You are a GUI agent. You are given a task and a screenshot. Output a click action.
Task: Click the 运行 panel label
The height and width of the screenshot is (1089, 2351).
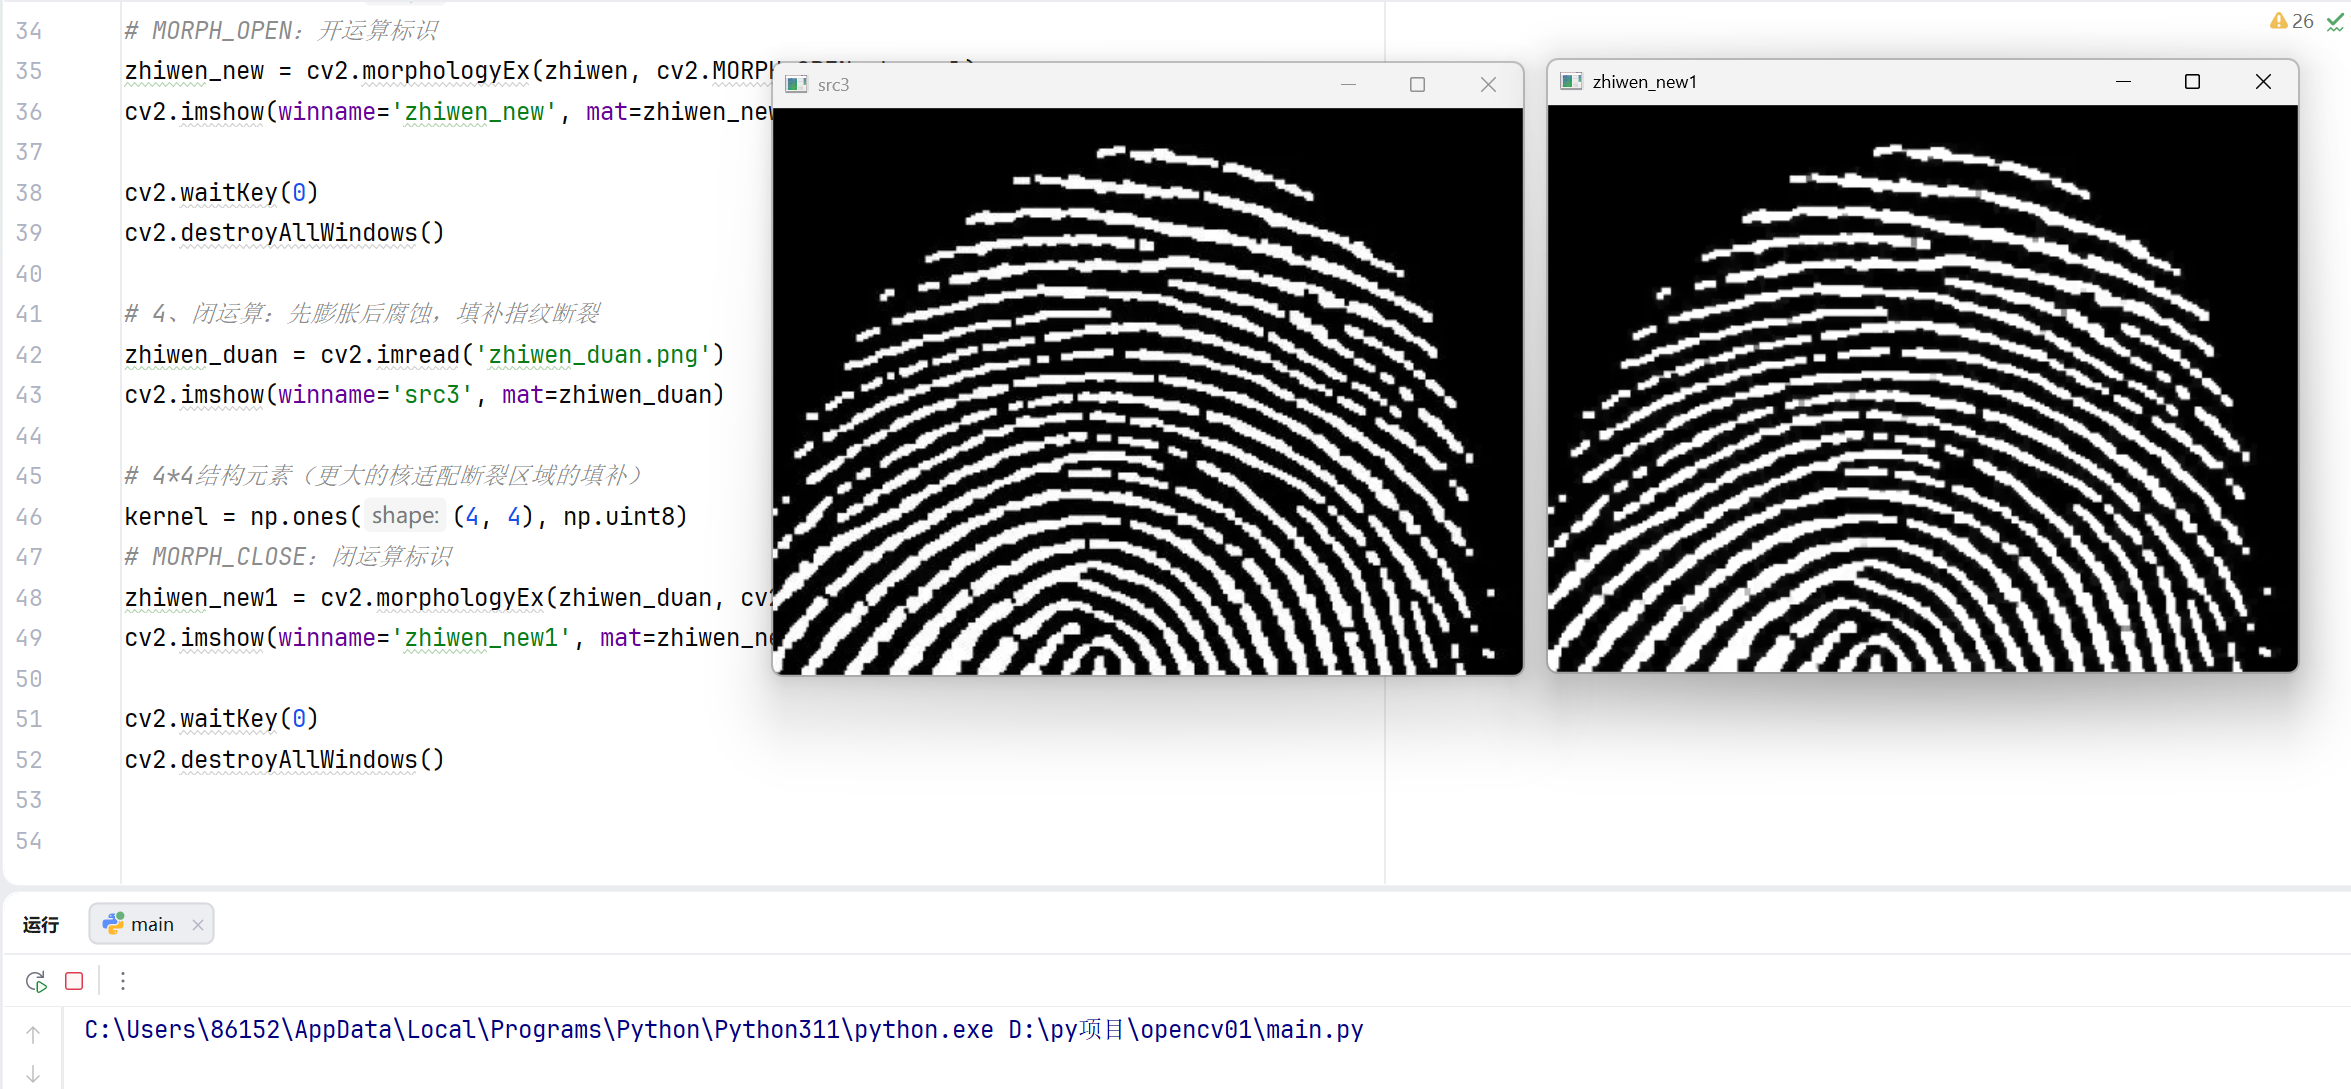point(41,924)
